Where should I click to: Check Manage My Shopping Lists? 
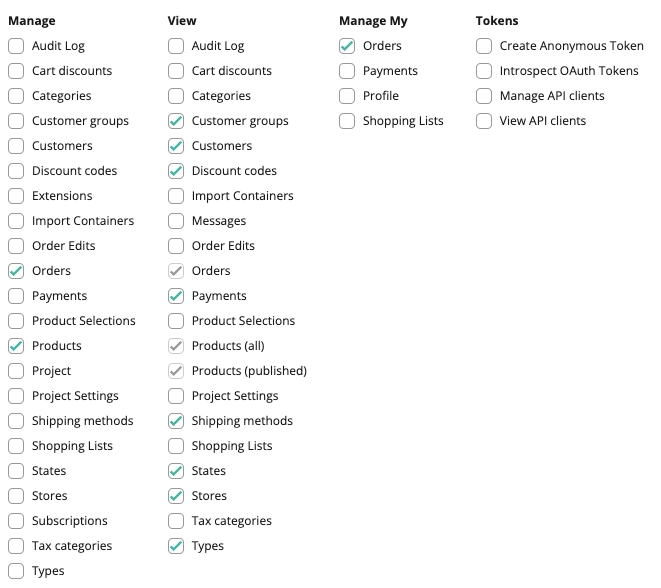coord(347,121)
